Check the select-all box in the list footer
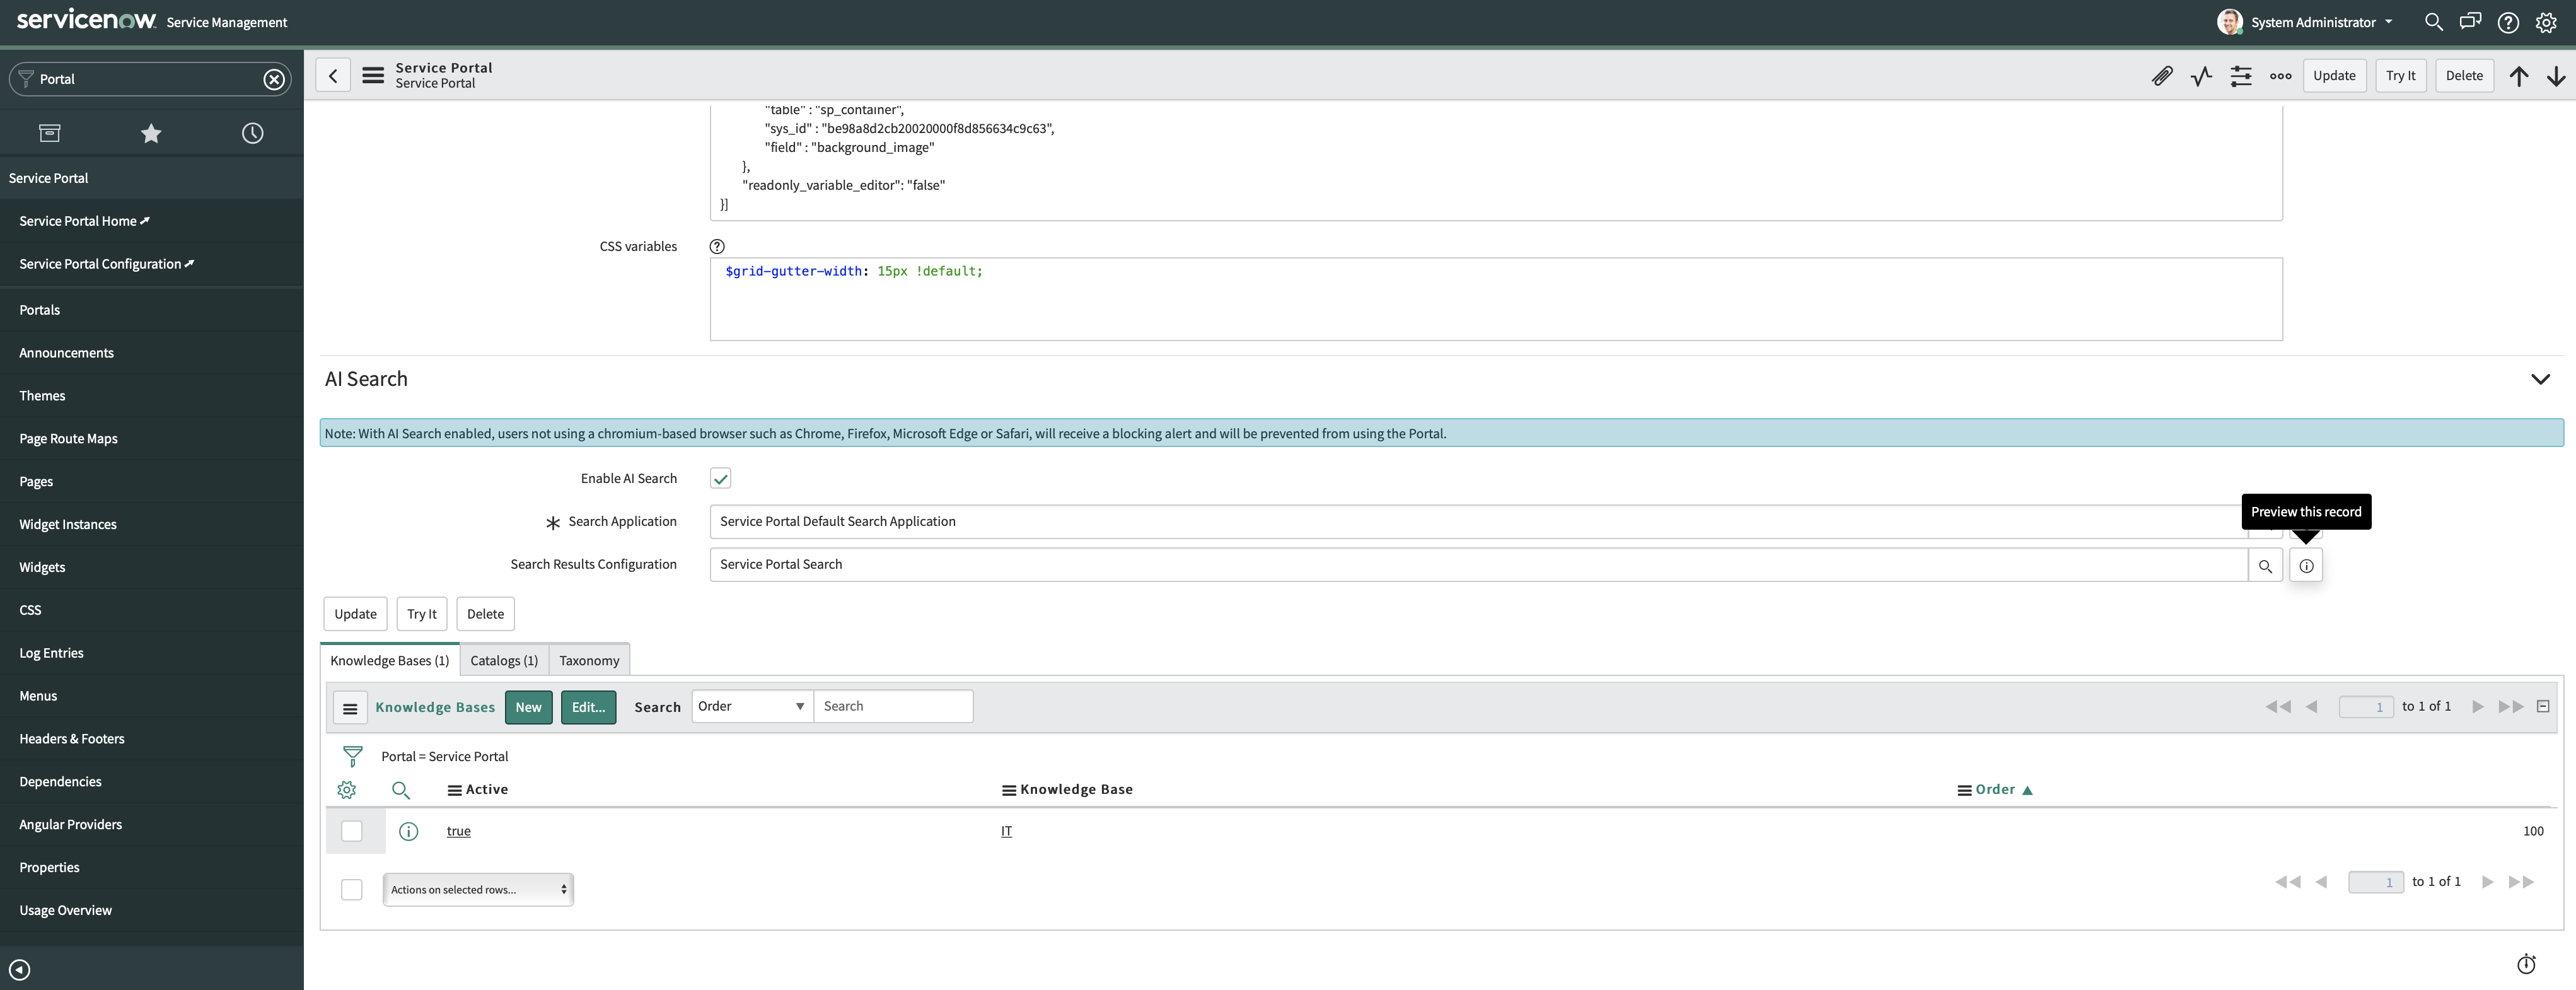Screen dimensions: 2576x990 pyautogui.click(x=352, y=889)
